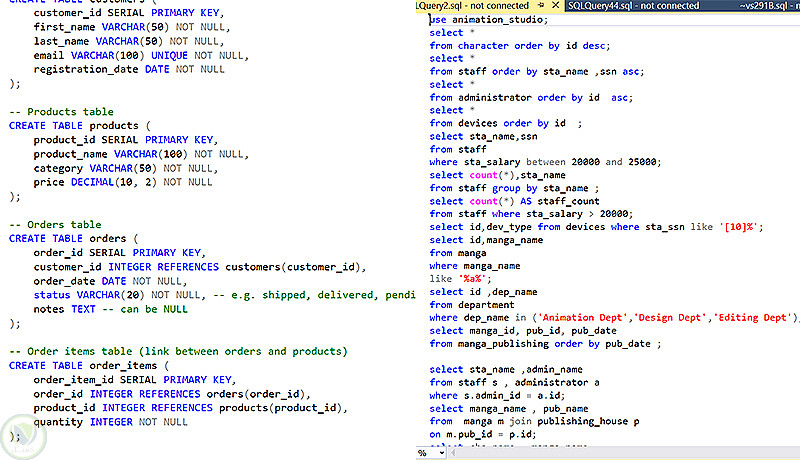Screen dimensions: 800x460
Task: Switch to the LQuery2.sql - not connected tab
Action: pos(473,6)
